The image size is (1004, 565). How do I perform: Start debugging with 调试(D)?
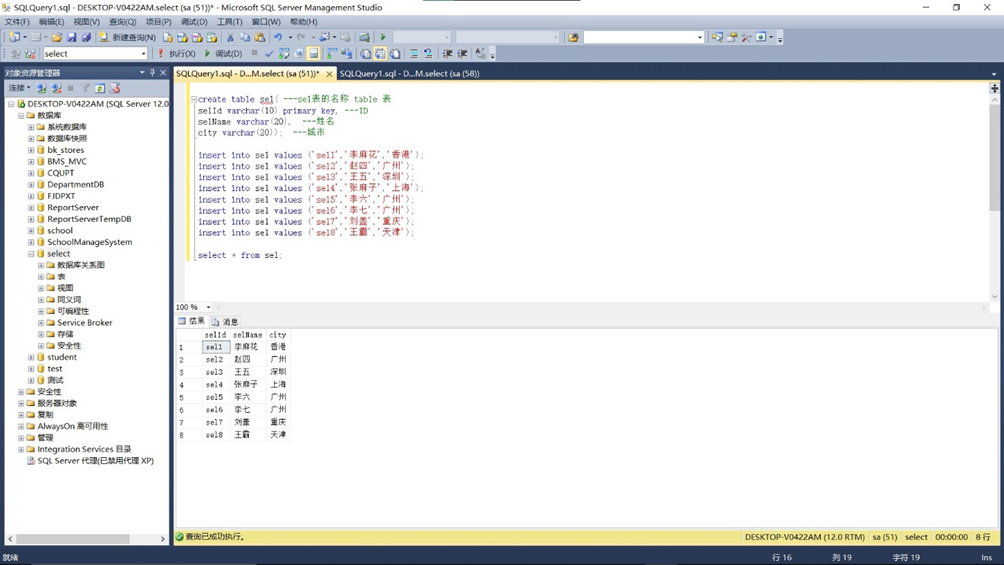click(223, 54)
